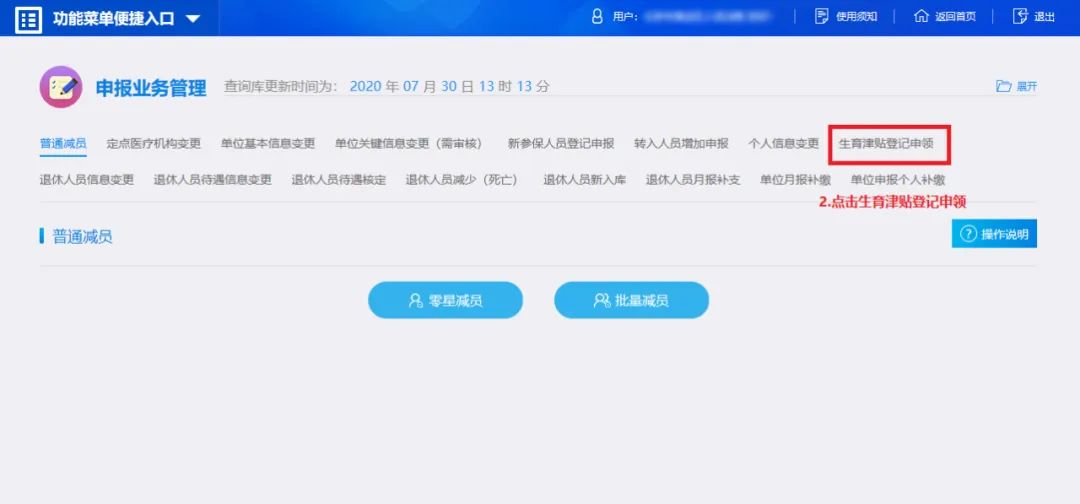Return to home via 返回首页
The image size is (1080, 504).
point(944,17)
